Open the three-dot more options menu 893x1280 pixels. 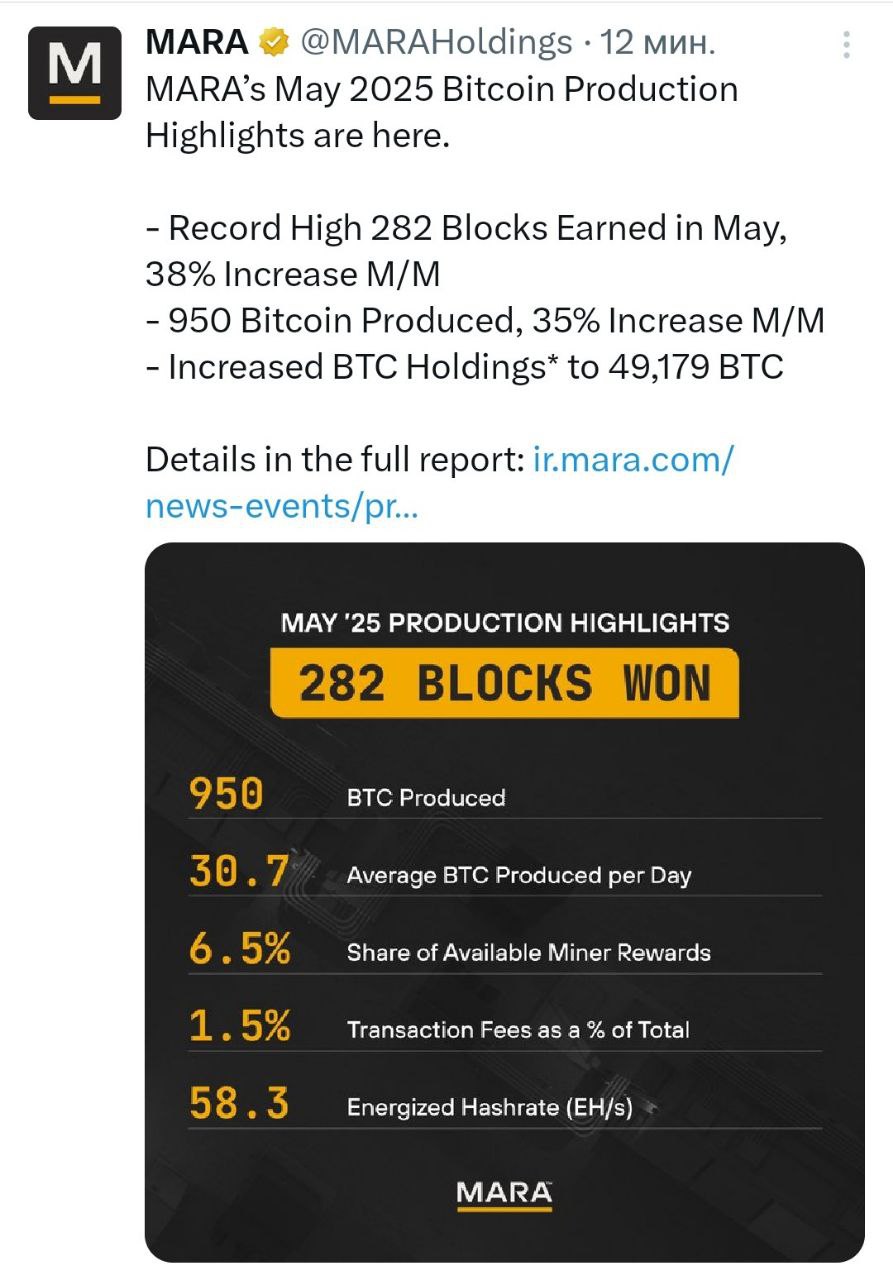point(846,46)
